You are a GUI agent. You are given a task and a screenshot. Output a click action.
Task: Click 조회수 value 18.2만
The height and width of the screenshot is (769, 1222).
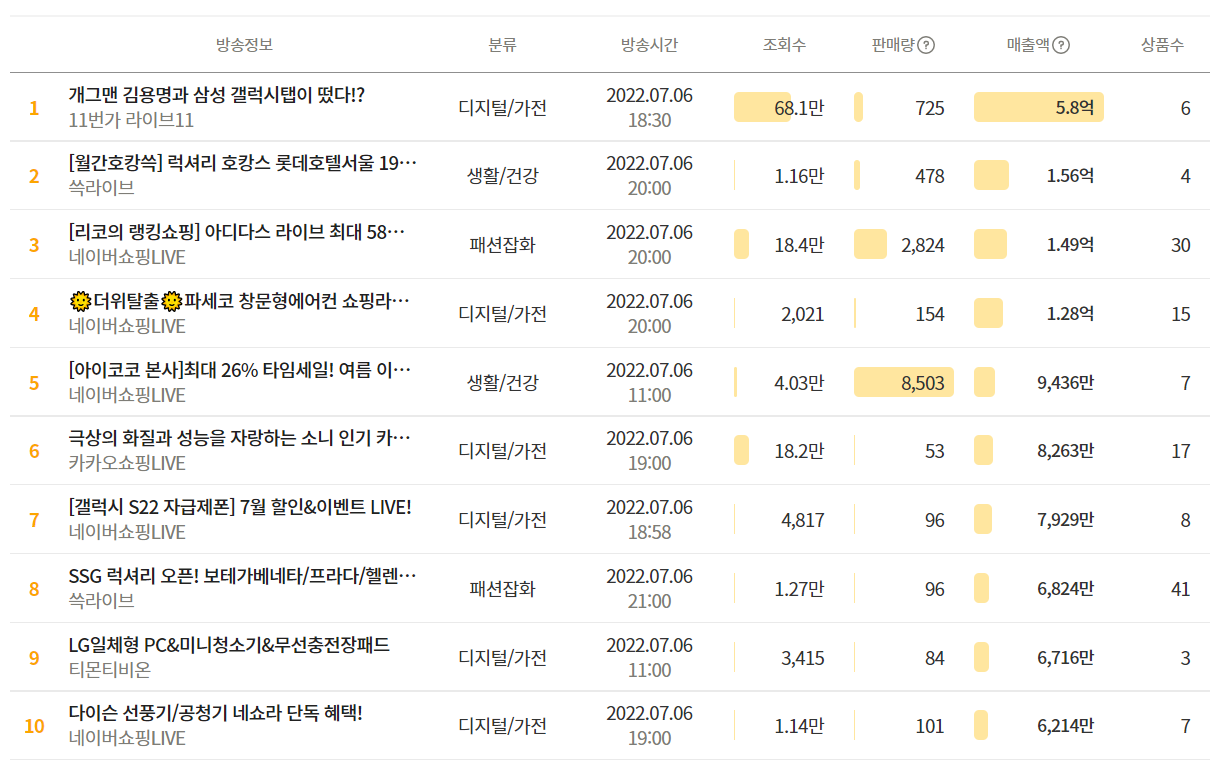799,451
